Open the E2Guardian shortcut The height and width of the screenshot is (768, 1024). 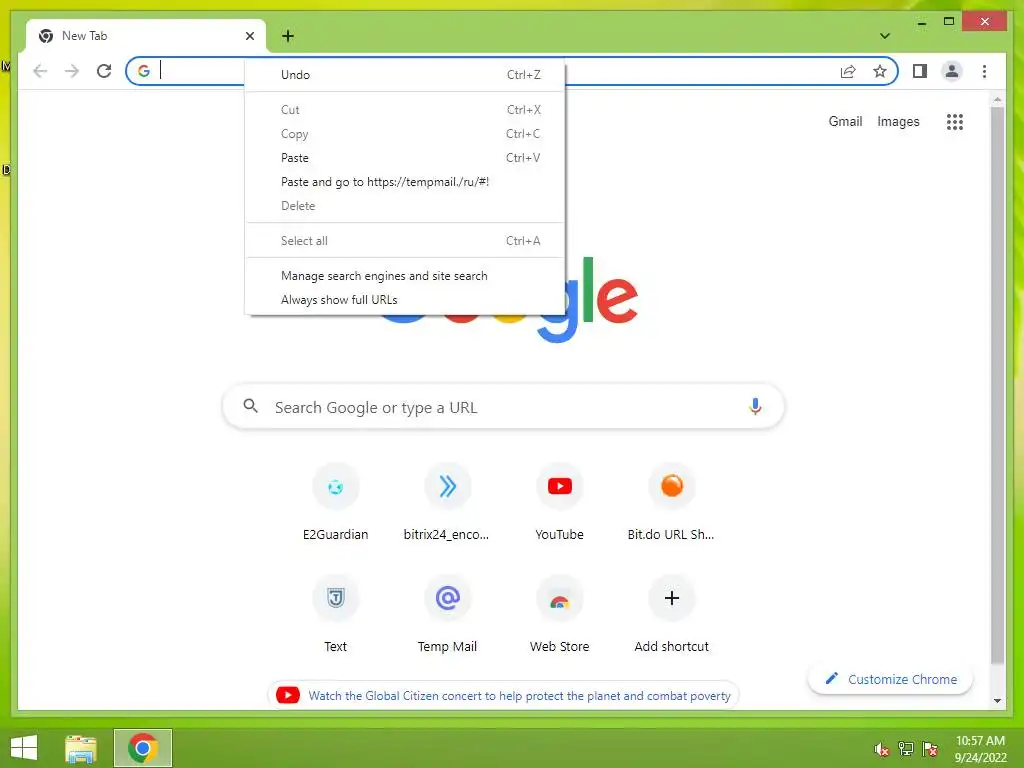[336, 502]
